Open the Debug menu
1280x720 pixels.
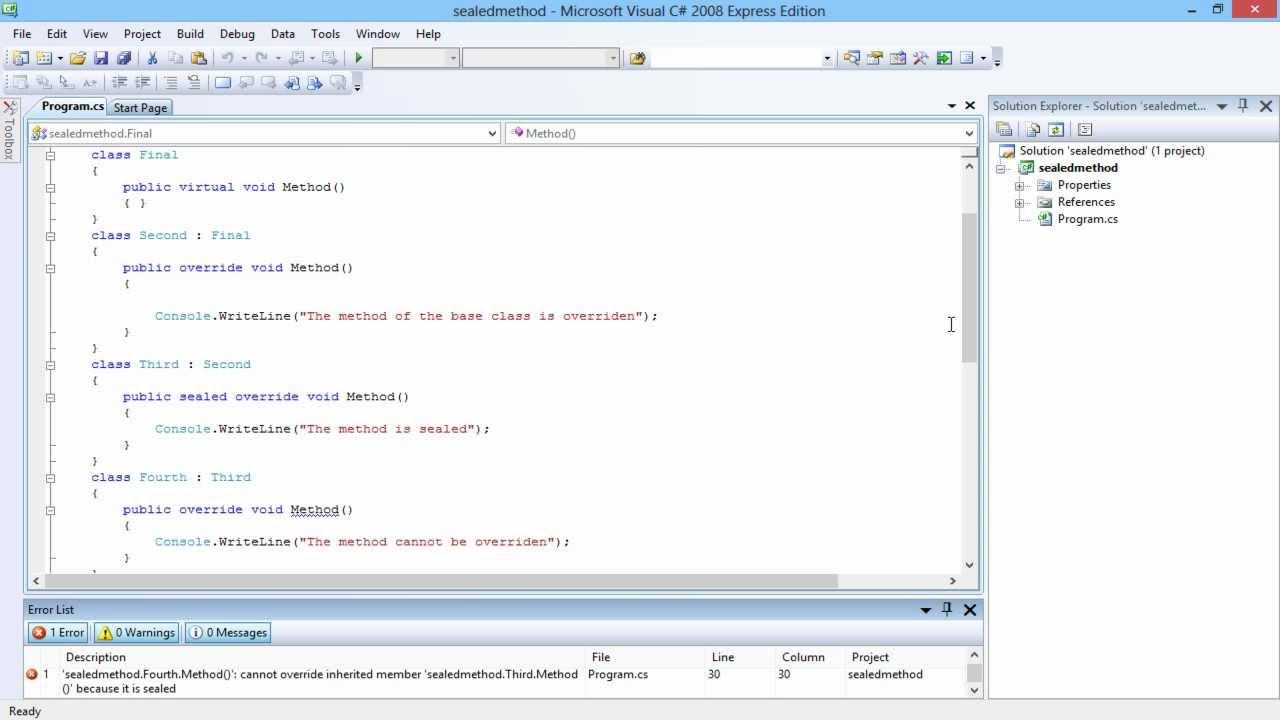(237, 34)
